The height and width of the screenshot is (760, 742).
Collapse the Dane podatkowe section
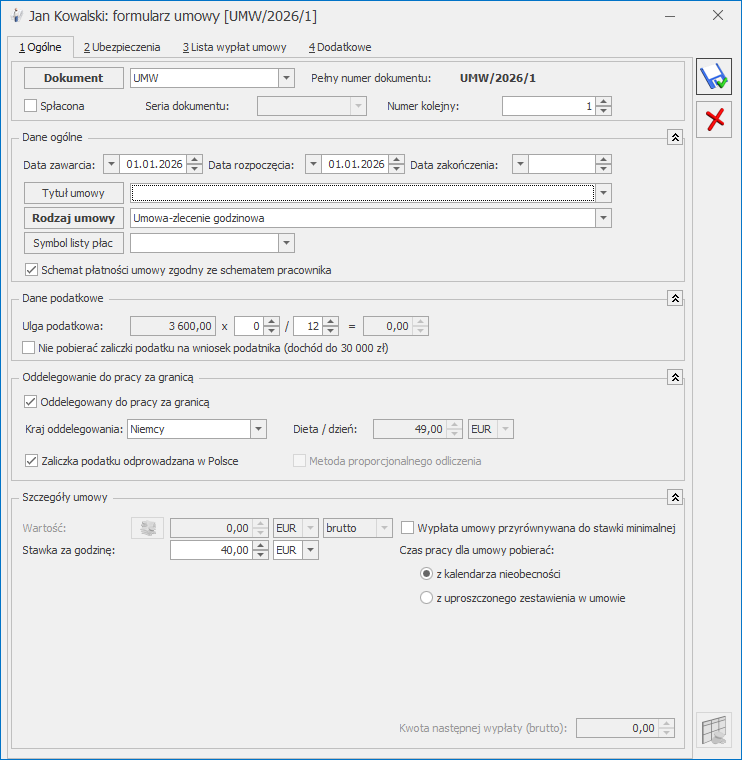click(x=675, y=298)
